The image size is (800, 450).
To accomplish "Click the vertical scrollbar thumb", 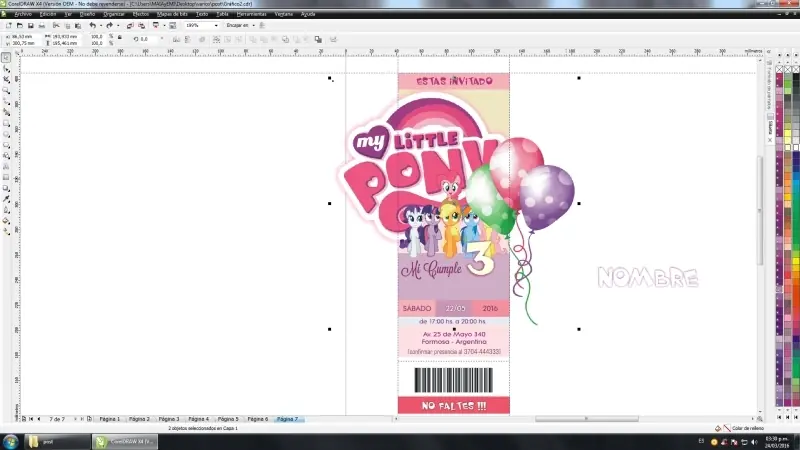I will click(760, 210).
